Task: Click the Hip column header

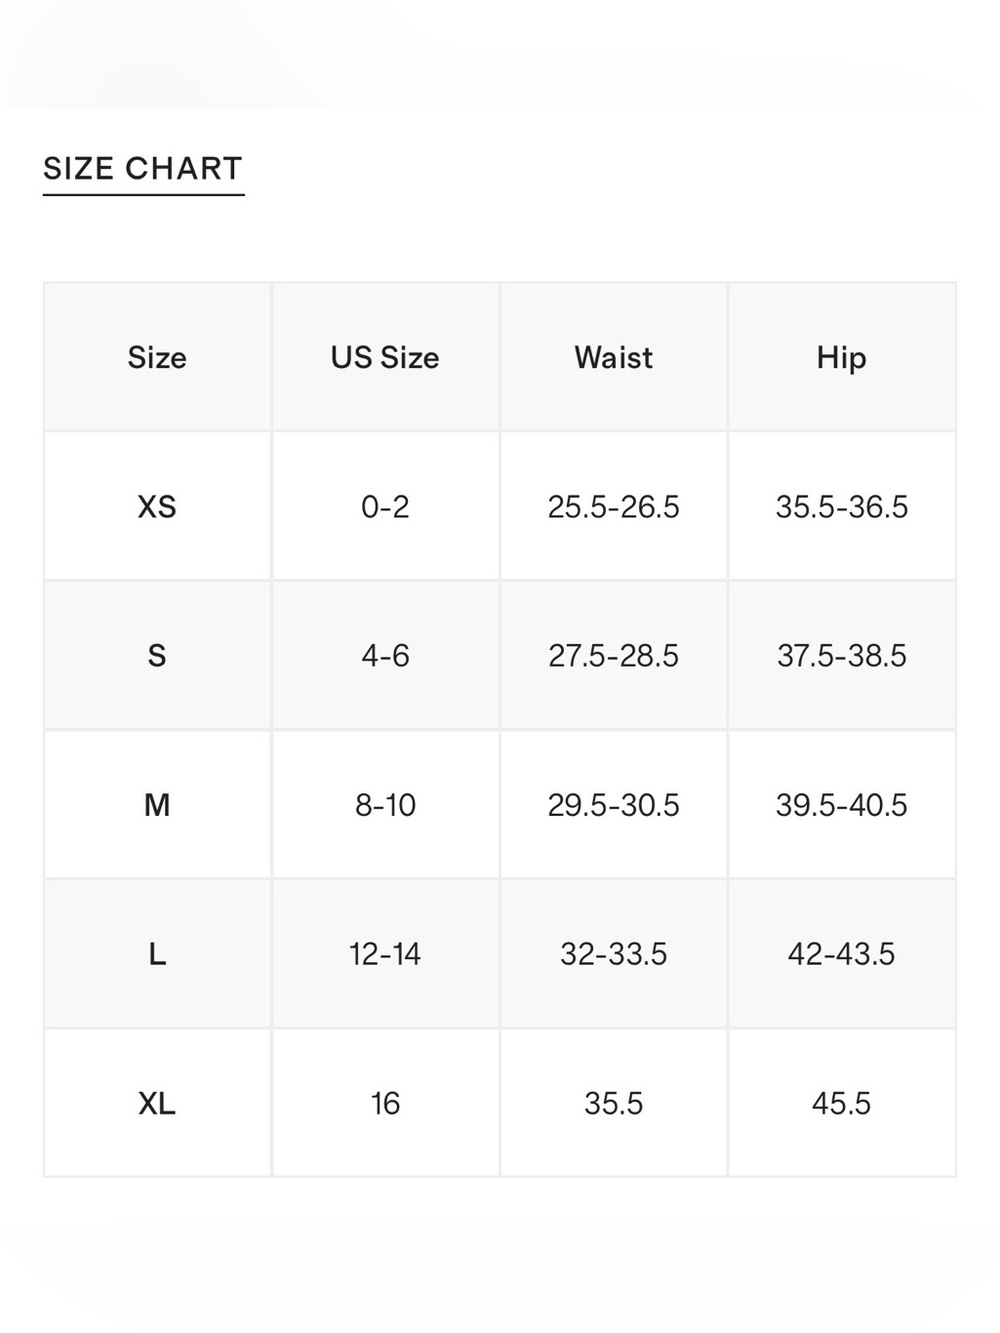Action: click(x=841, y=357)
